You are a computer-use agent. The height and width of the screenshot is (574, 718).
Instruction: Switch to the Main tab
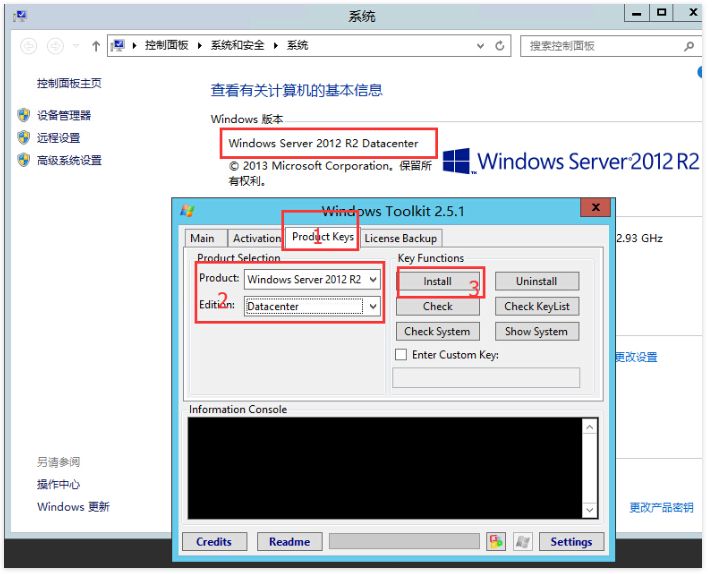[x=202, y=238]
